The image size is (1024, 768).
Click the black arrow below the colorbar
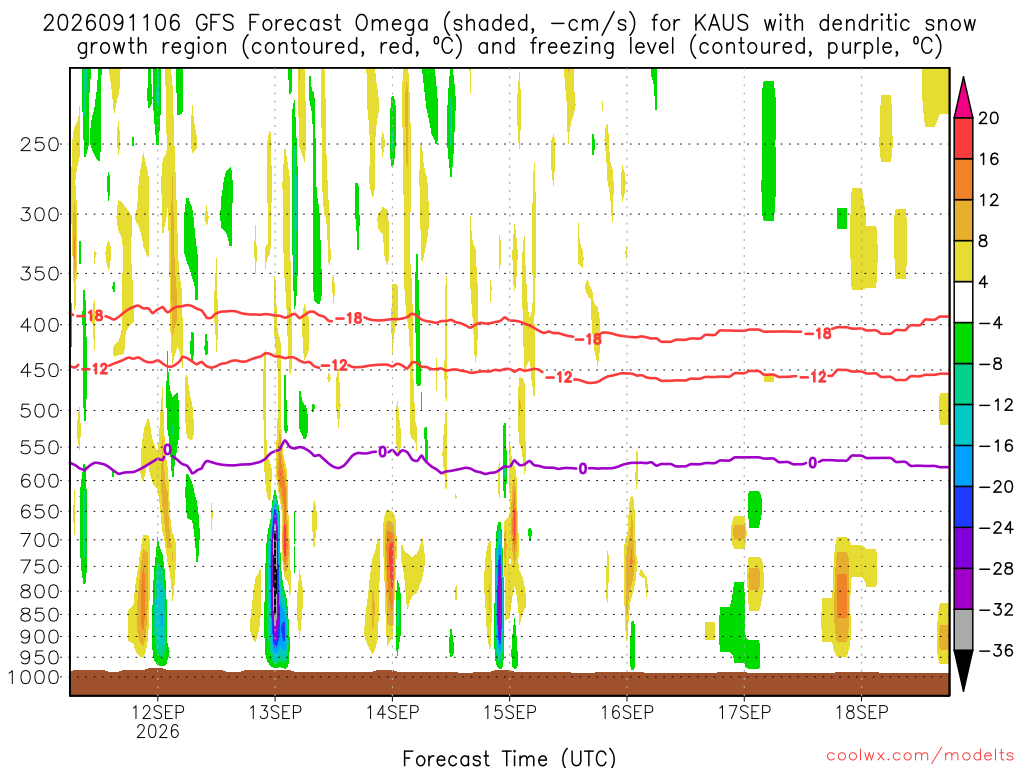(963, 671)
